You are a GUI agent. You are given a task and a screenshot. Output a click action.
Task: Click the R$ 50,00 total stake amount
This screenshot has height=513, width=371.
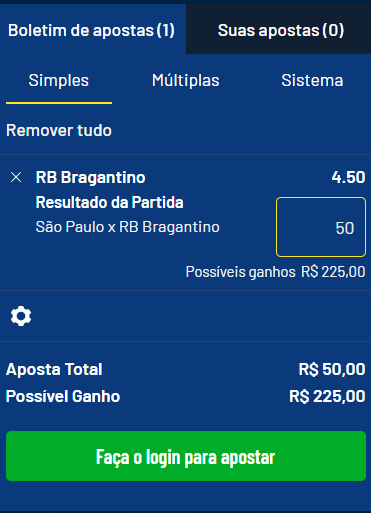coord(332,369)
